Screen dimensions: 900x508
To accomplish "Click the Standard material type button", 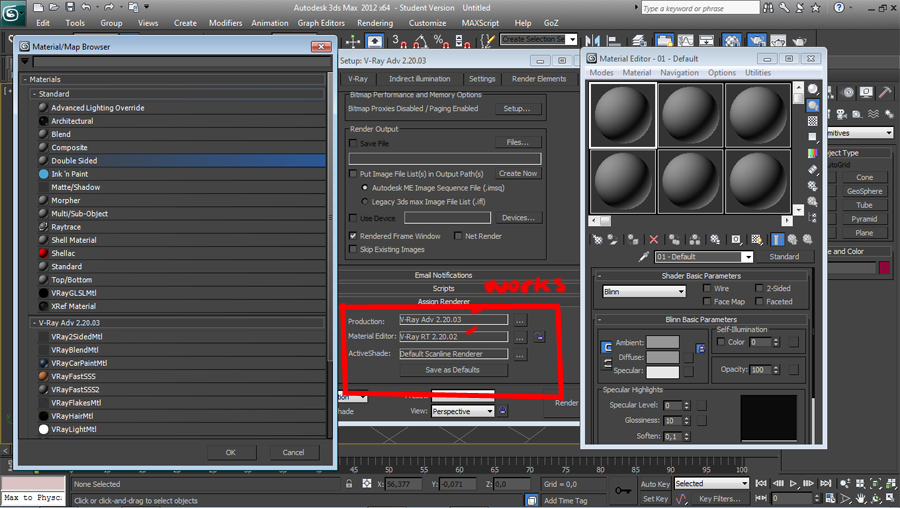I will click(784, 257).
